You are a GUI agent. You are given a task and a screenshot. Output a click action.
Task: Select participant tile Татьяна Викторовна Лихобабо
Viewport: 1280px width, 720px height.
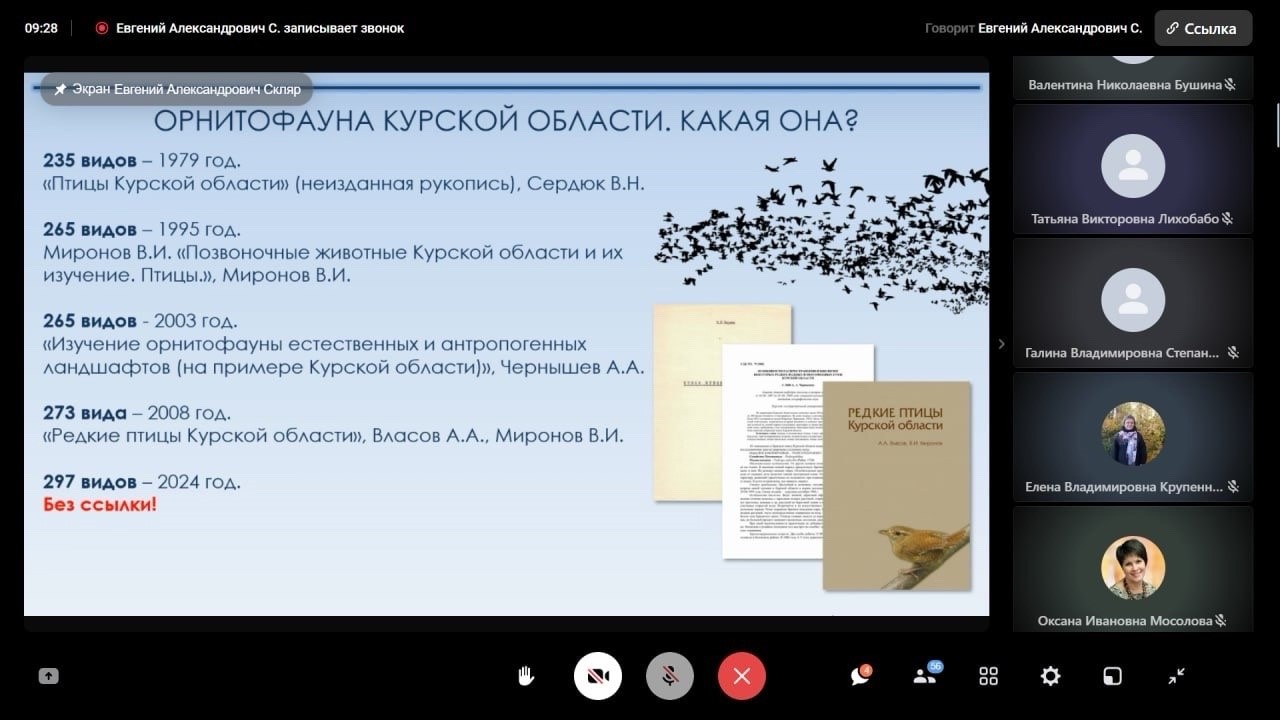pyautogui.click(x=1133, y=168)
